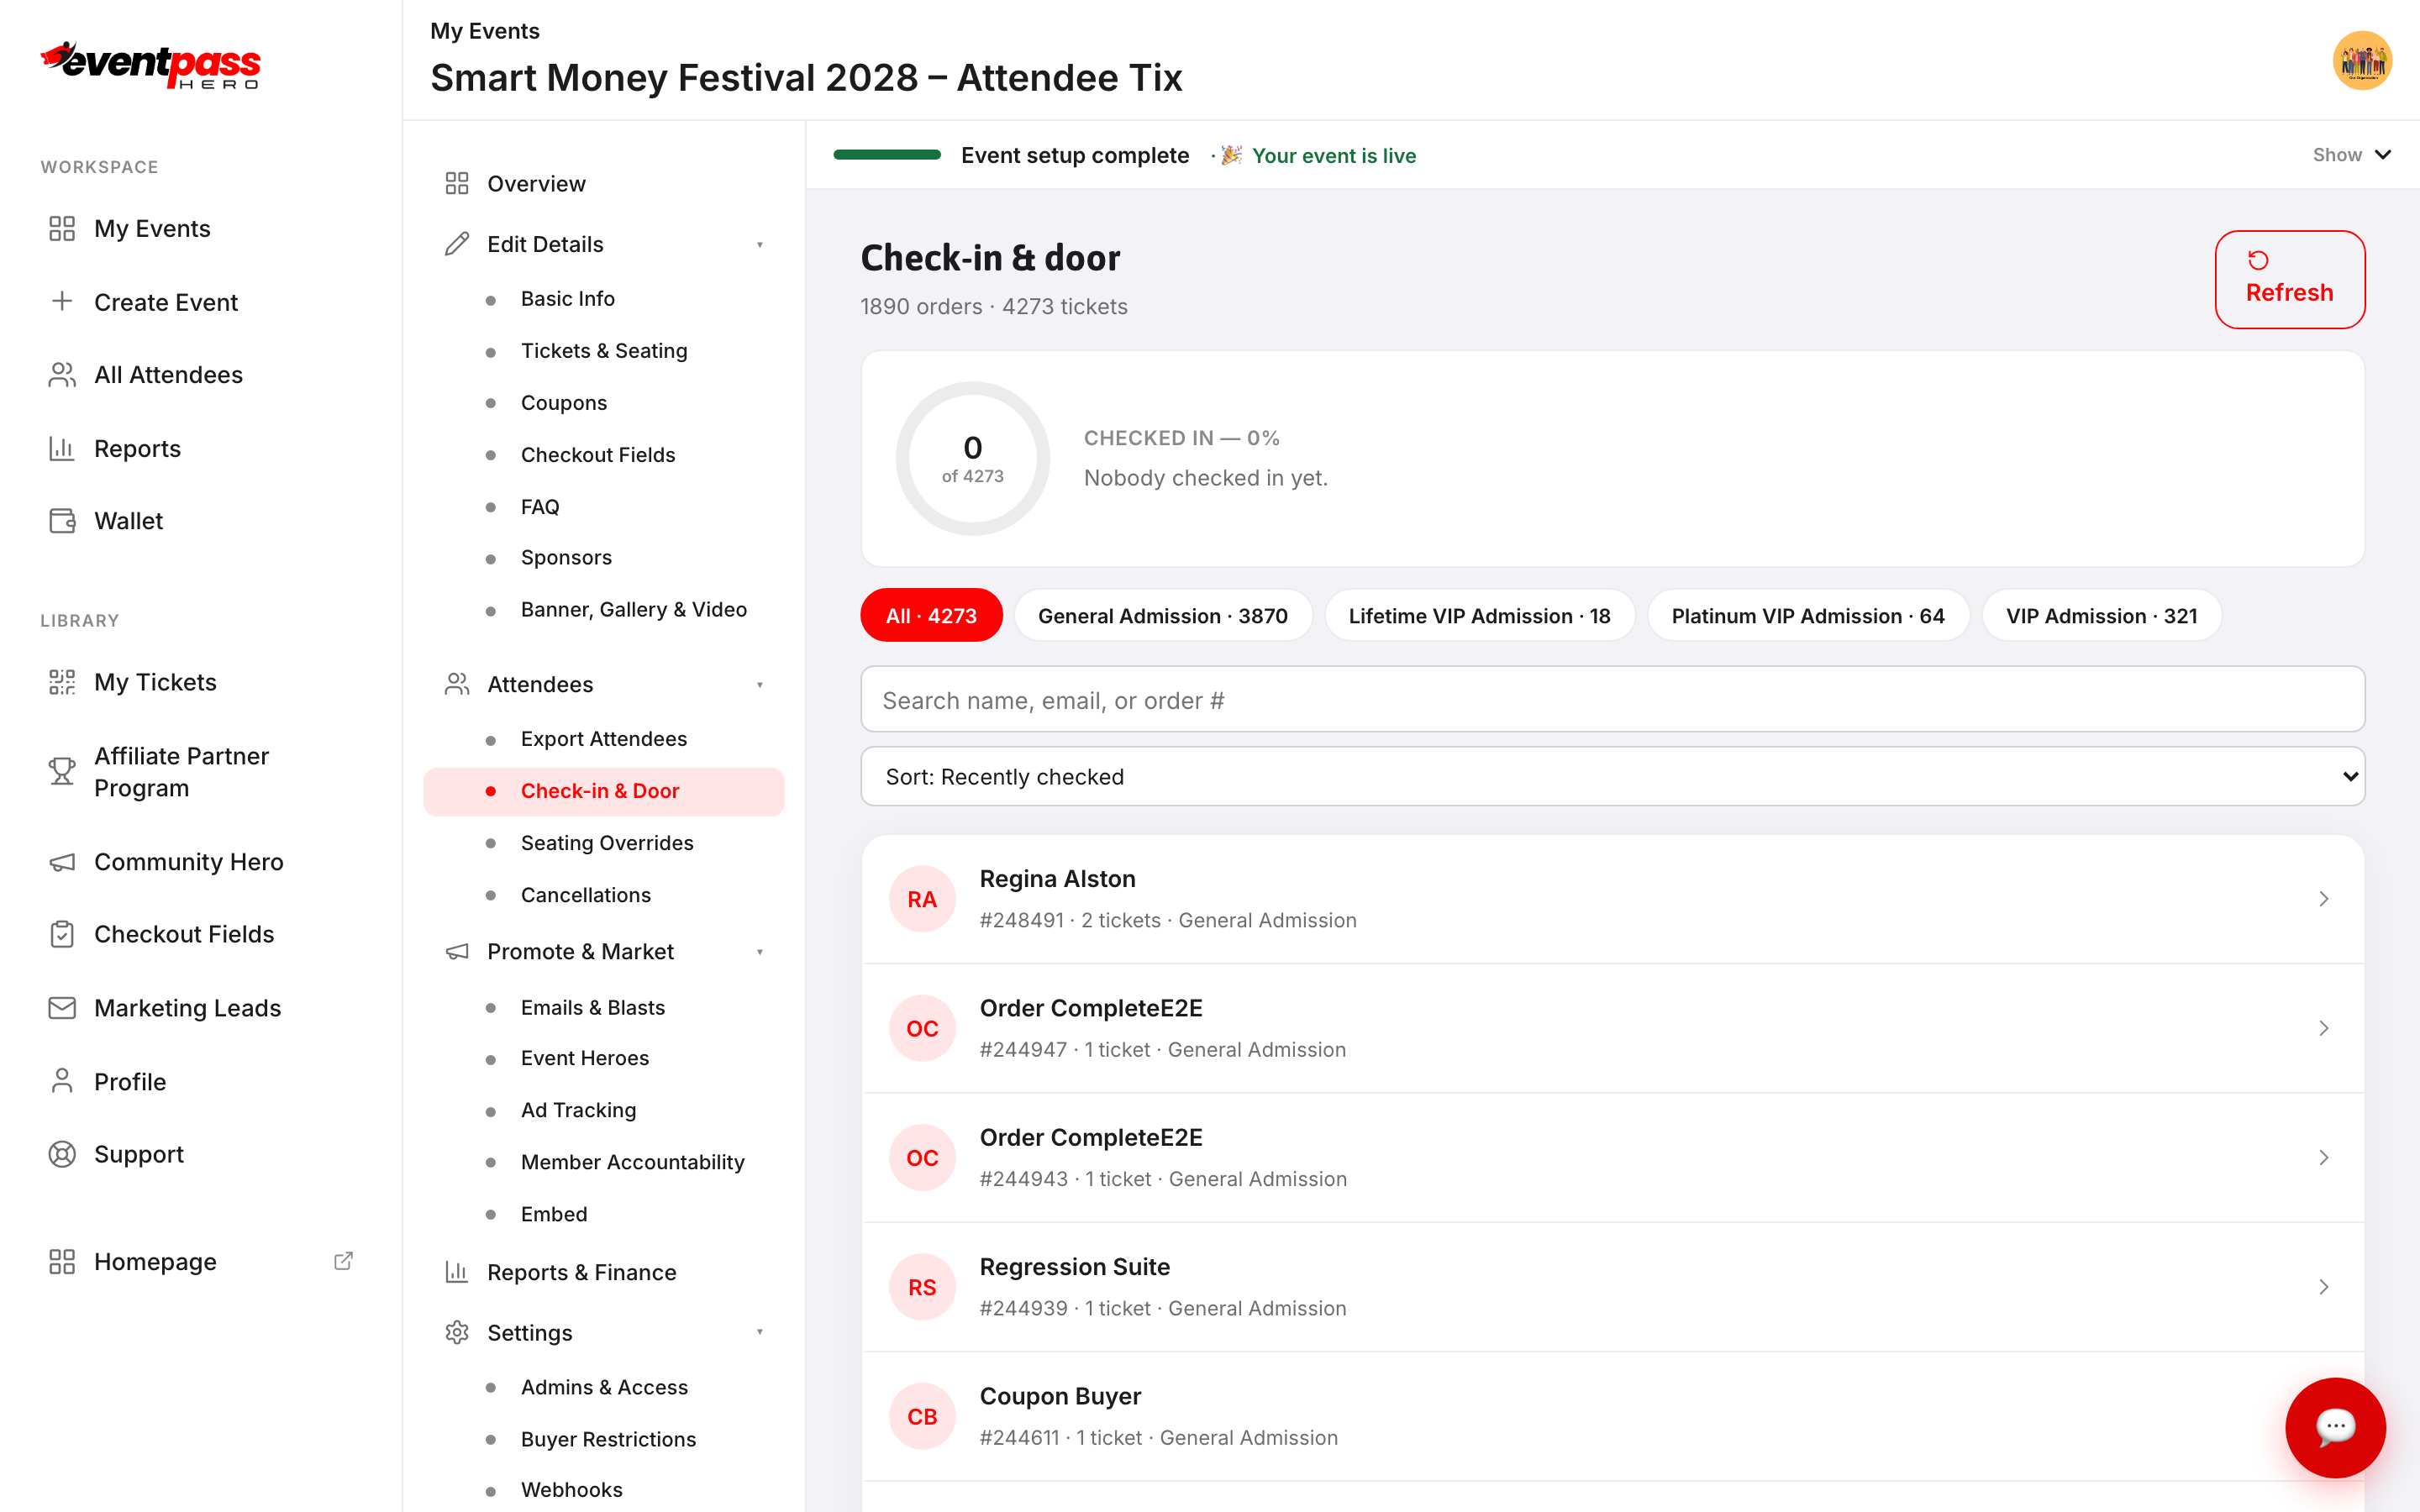Screen dimensions: 2420x1512
Task: Collapse the Attendees section arrow
Action: (760, 685)
